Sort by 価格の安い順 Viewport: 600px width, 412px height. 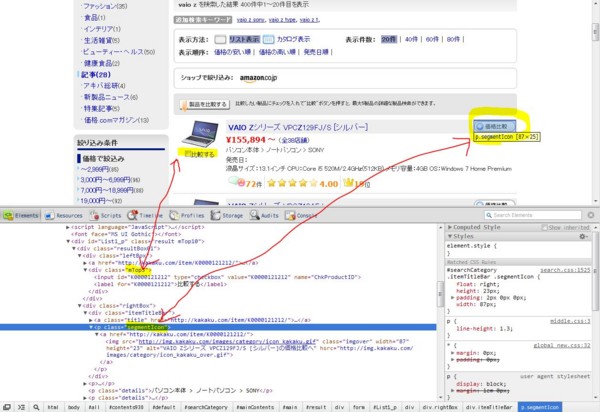[232, 52]
